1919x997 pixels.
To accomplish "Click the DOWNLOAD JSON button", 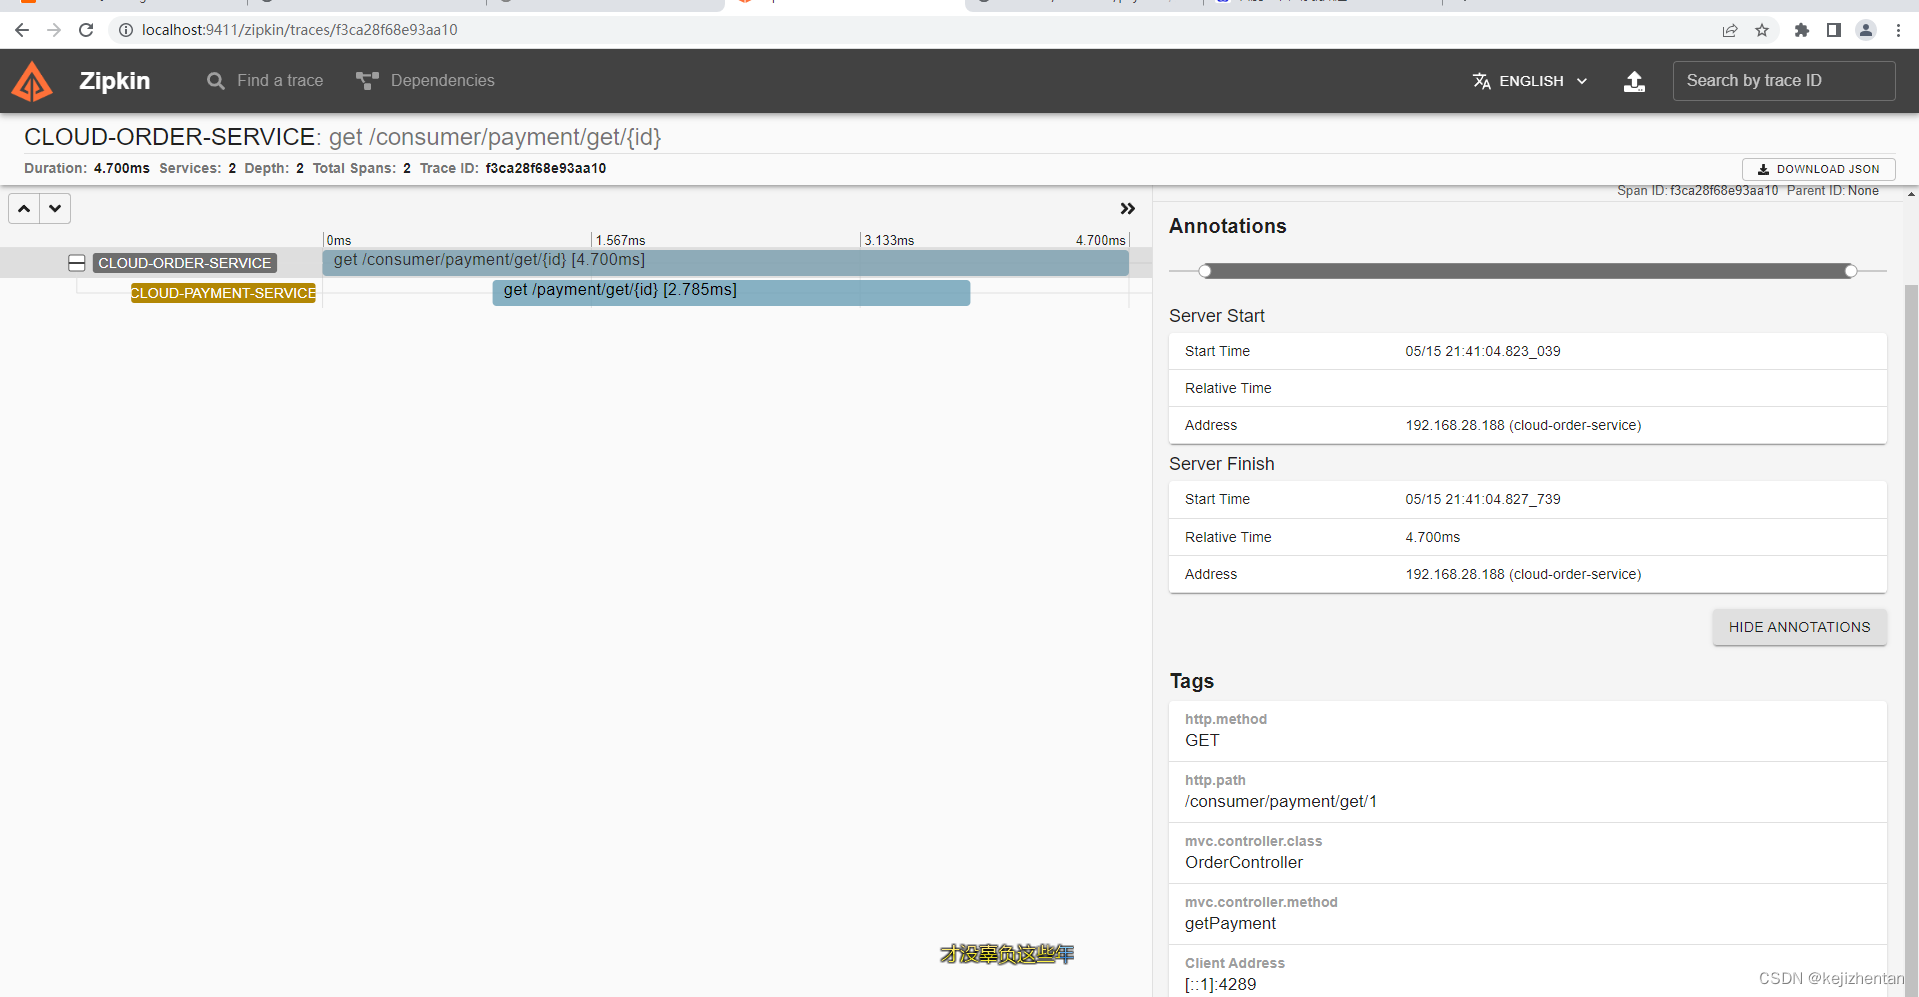I will point(1818,169).
